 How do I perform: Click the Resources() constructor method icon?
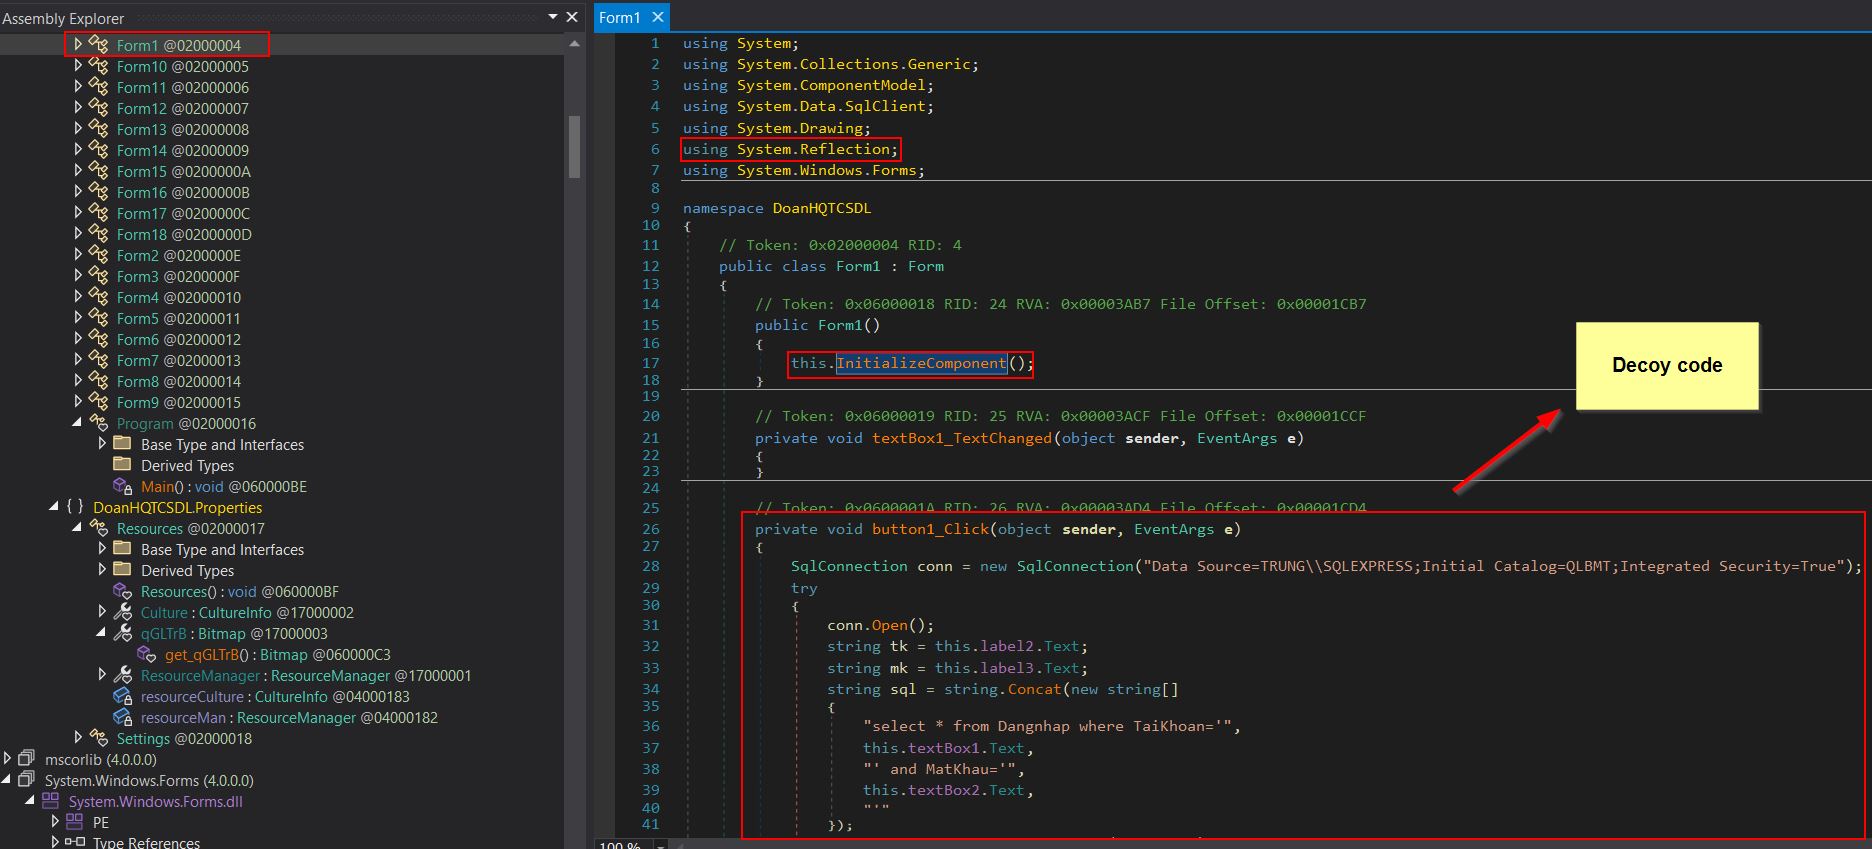(123, 591)
